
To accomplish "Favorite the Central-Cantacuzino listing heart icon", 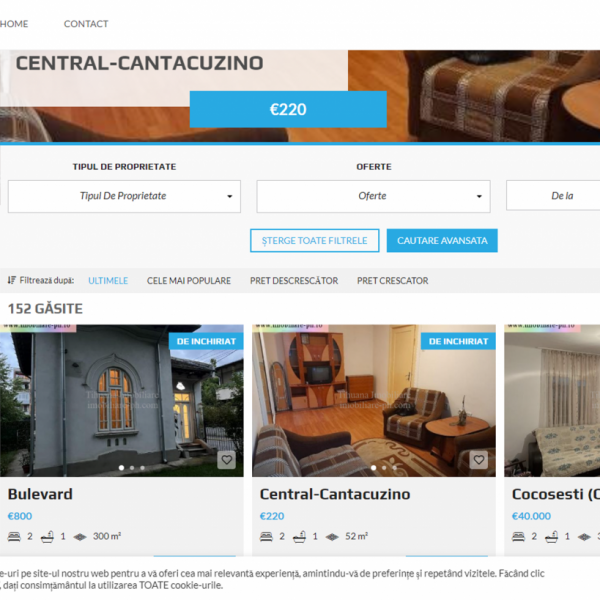I will coord(479,460).
